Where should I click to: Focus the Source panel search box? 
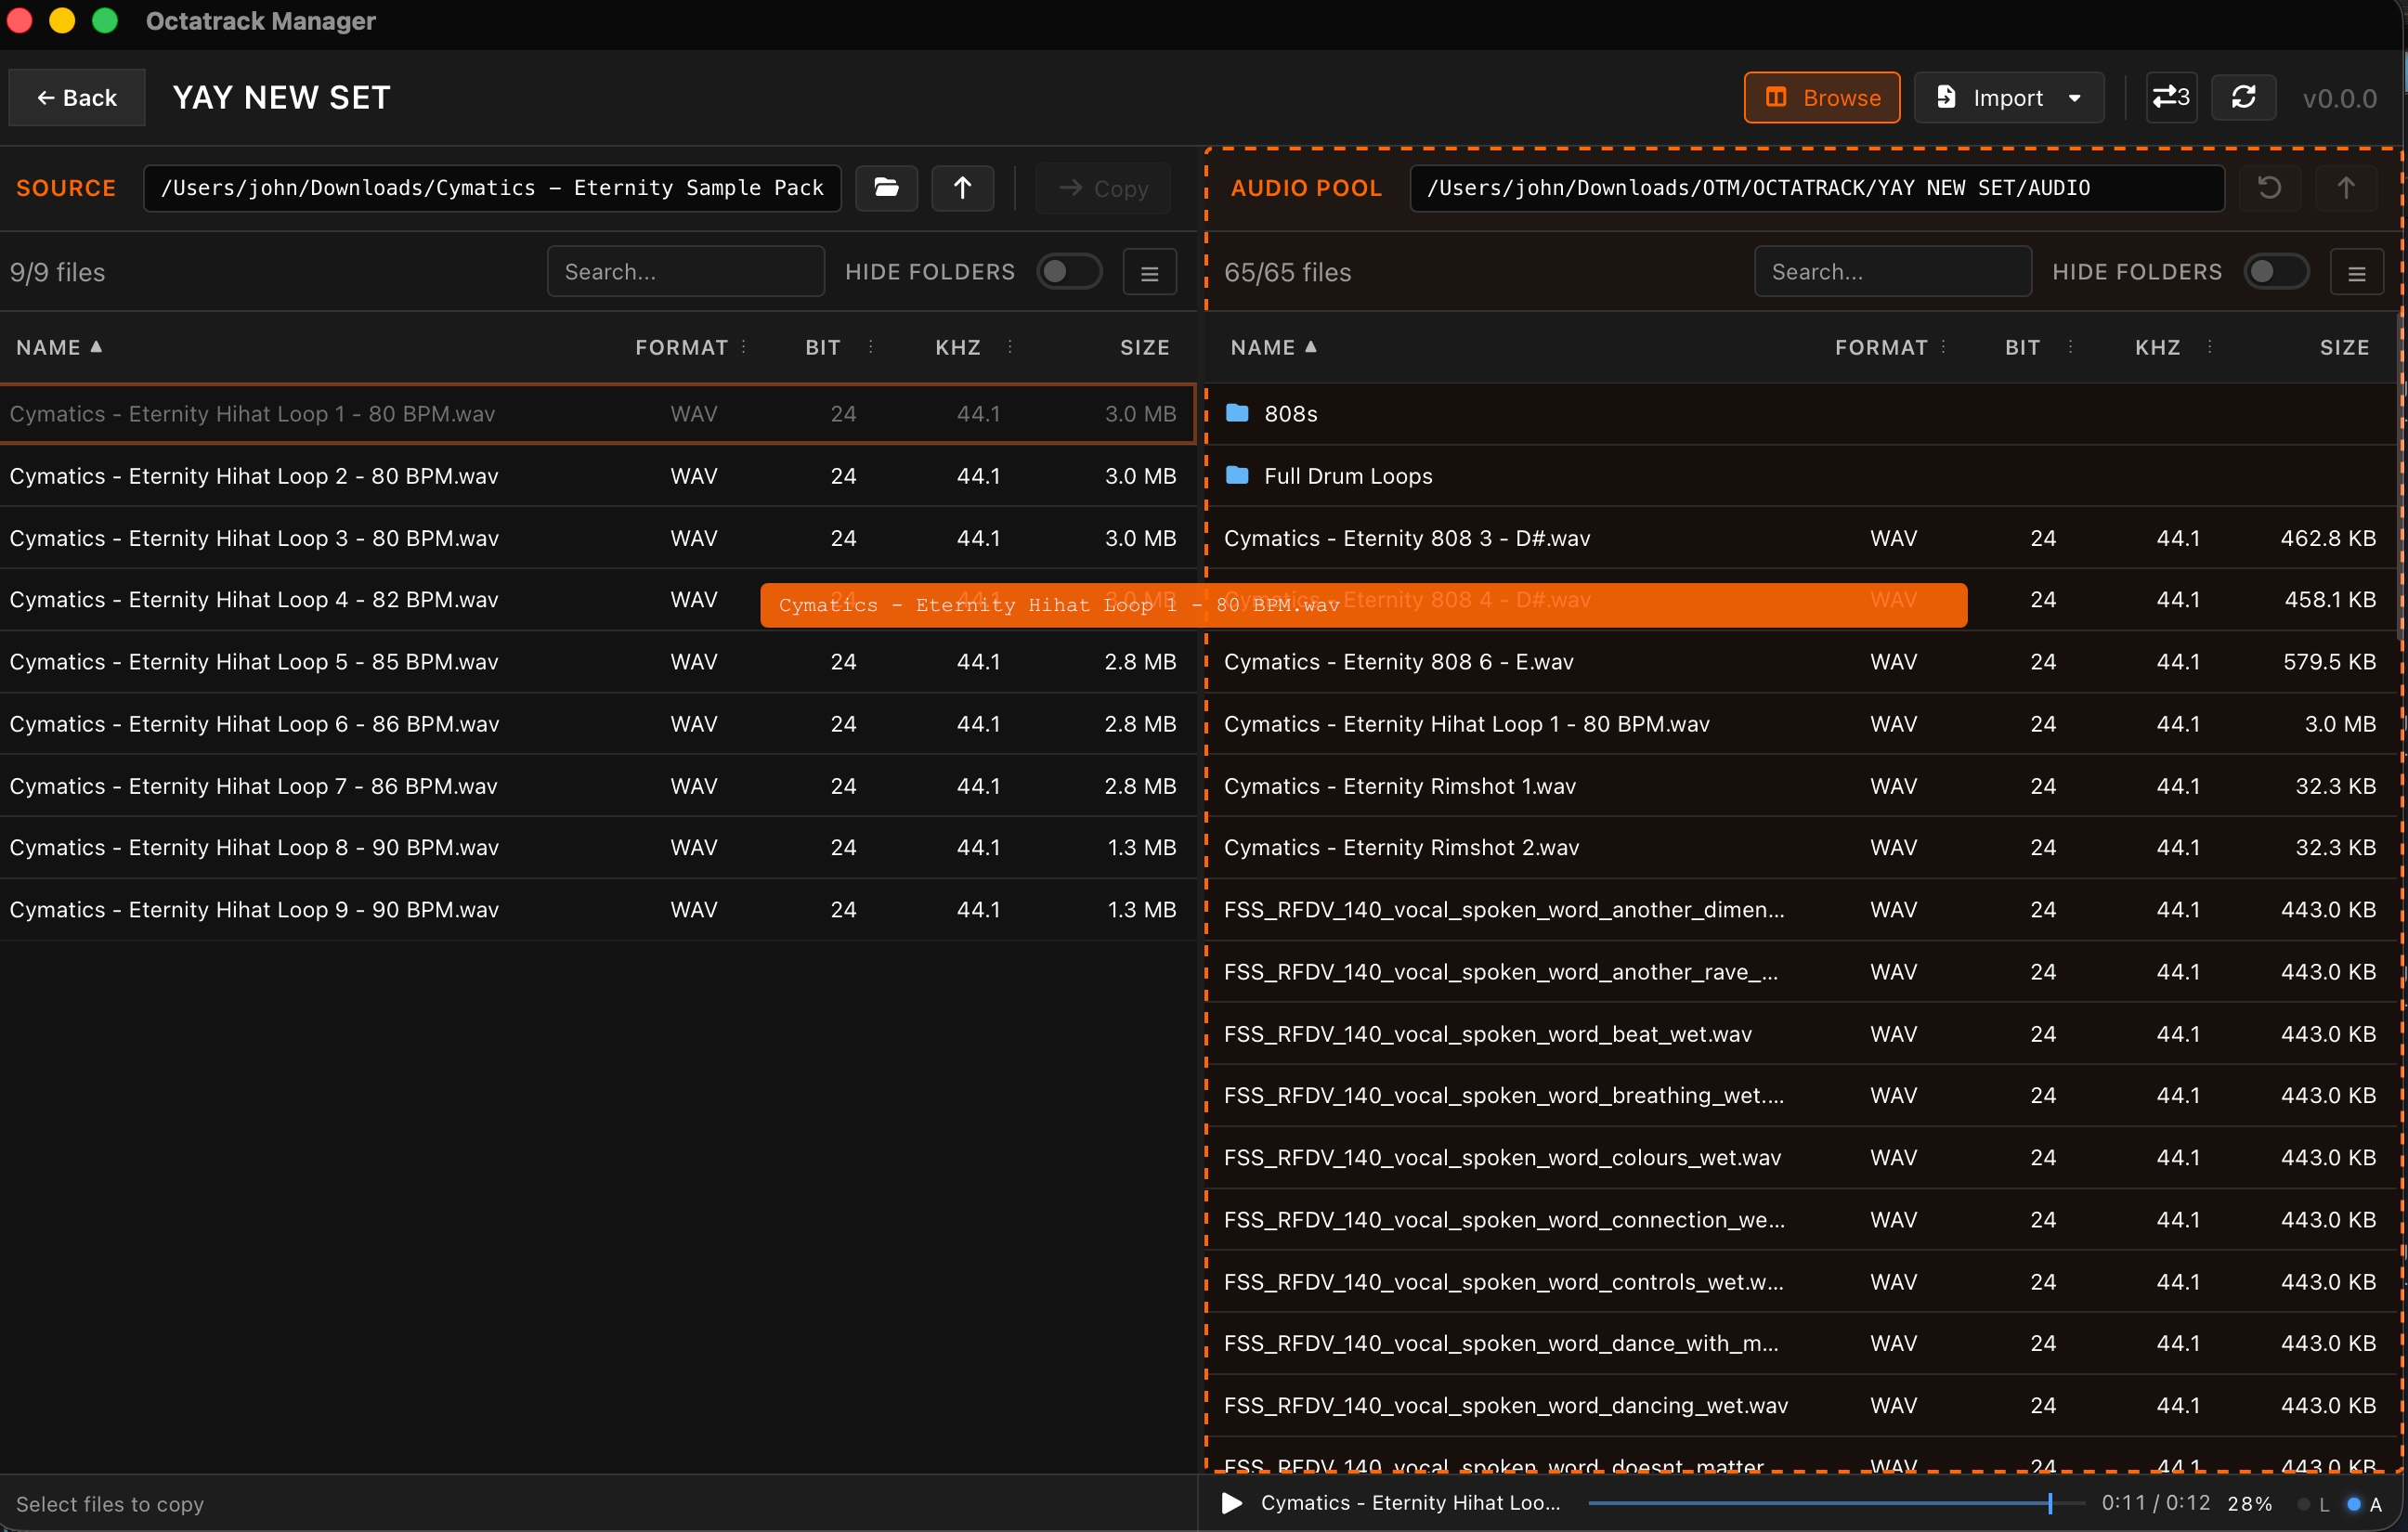click(686, 272)
